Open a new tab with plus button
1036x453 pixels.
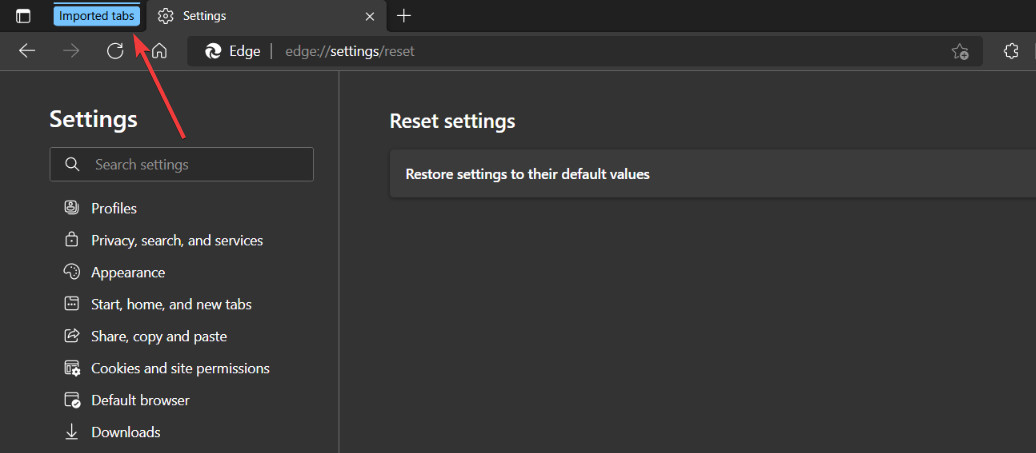tap(404, 16)
